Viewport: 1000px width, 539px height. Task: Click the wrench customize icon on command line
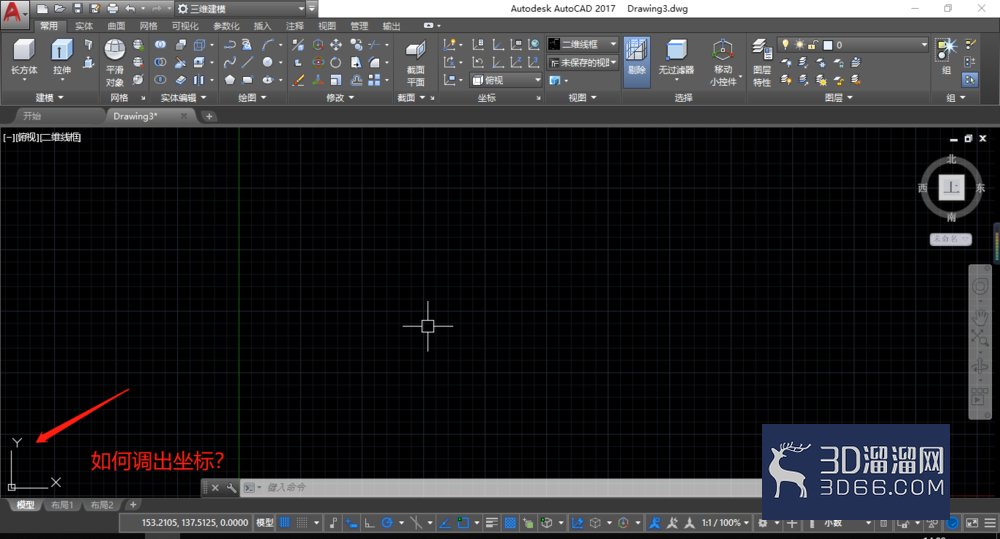tap(231, 487)
